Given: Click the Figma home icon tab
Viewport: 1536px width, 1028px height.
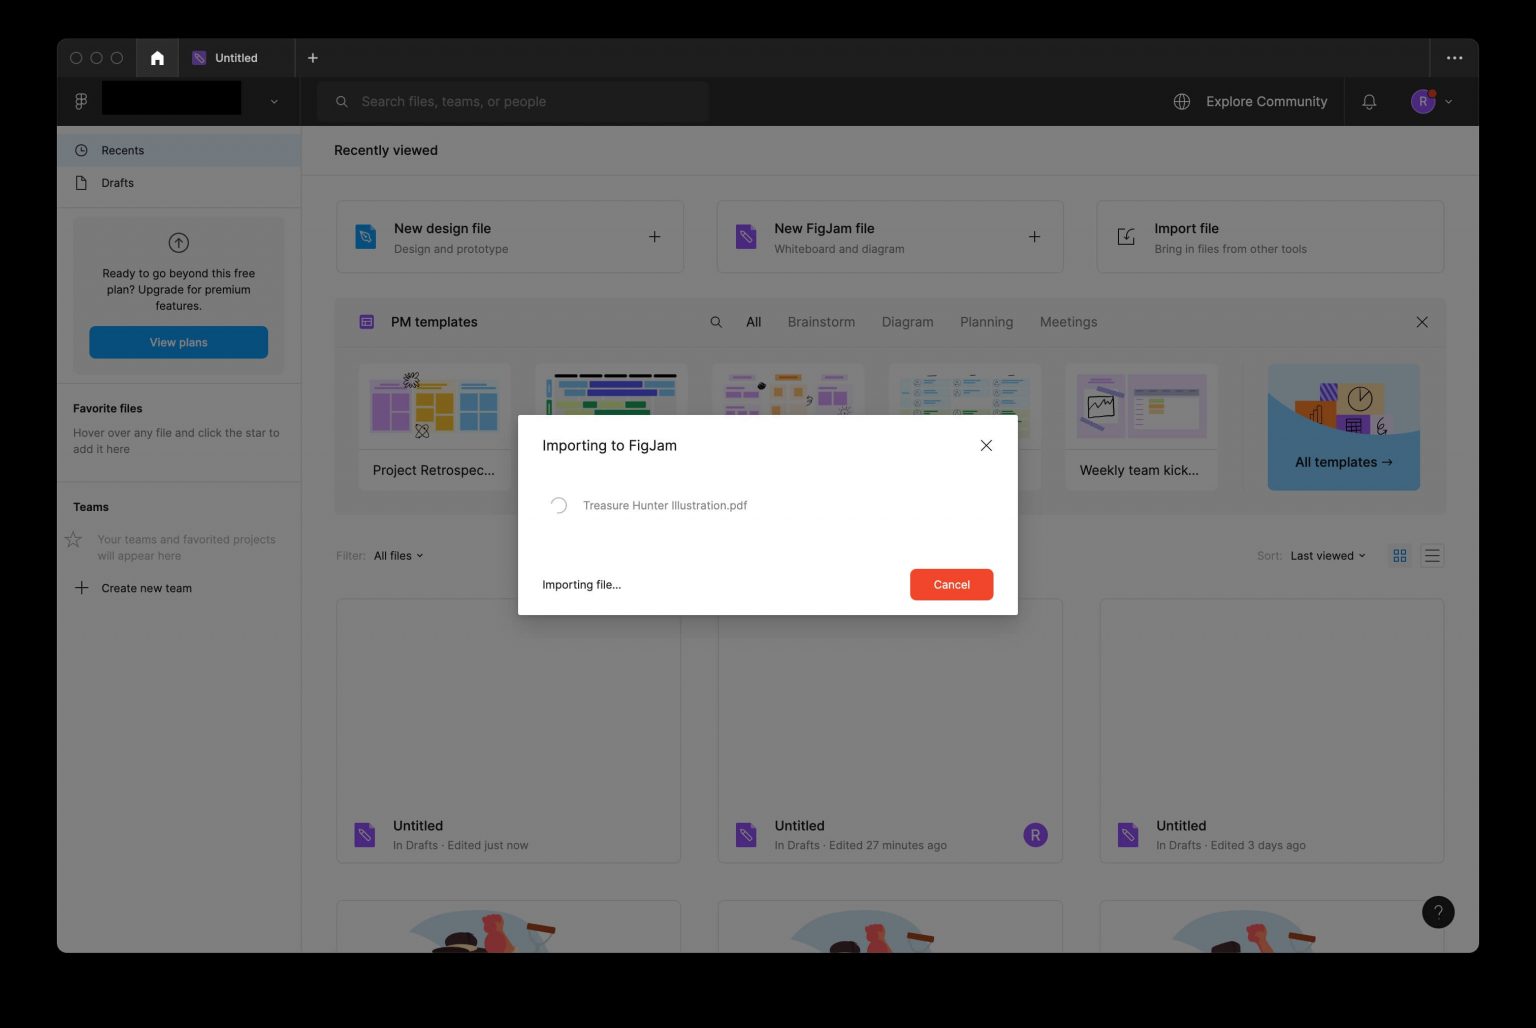Looking at the screenshot, I should click(x=156, y=57).
